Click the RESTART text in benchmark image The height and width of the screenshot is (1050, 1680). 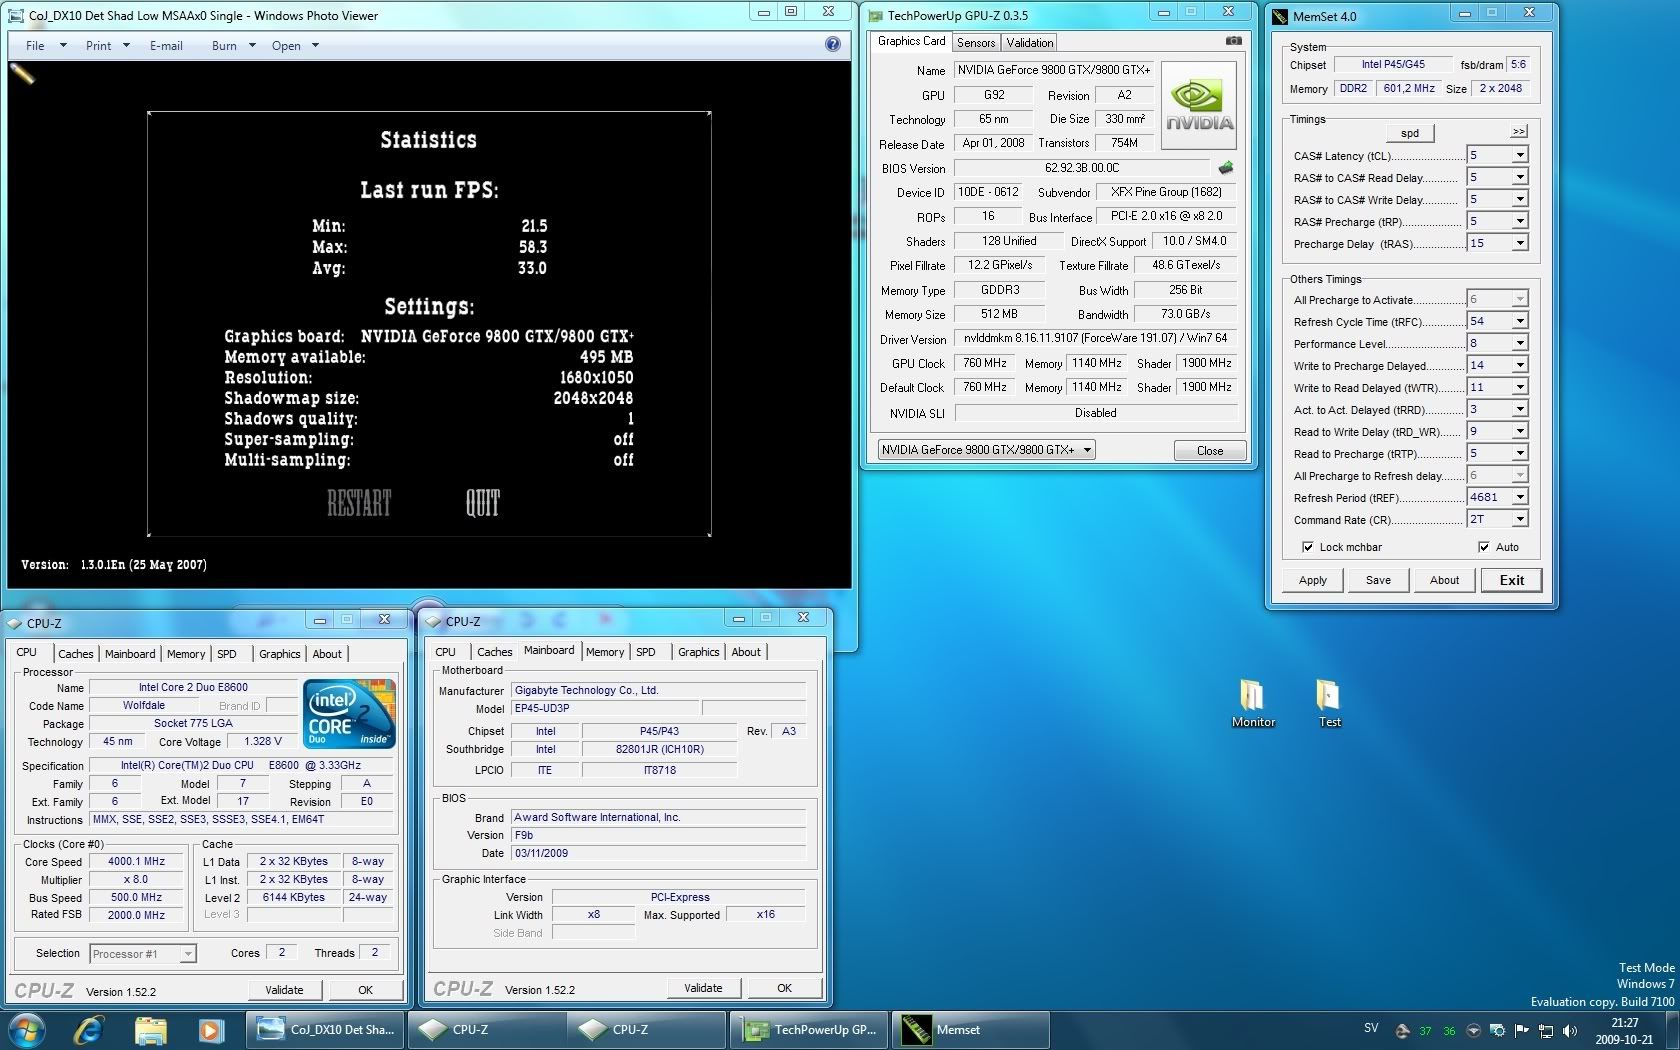[359, 503]
